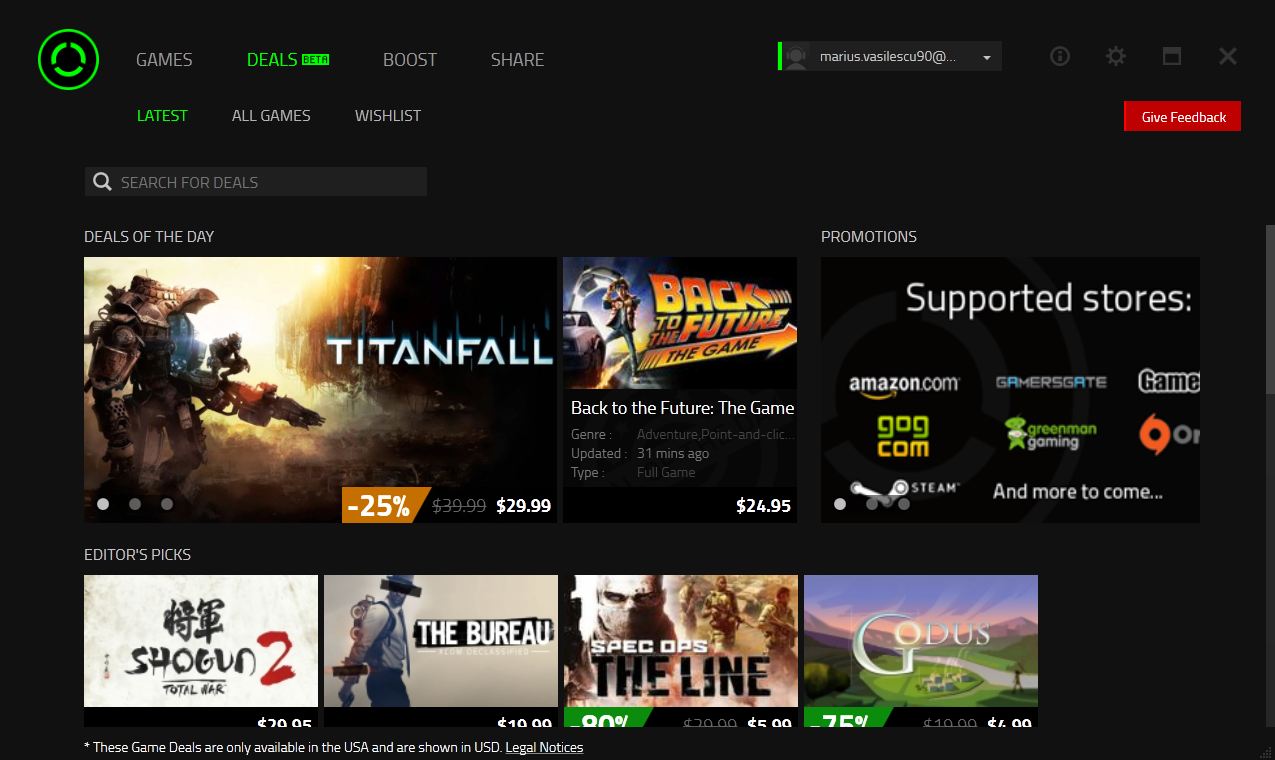Click the Give Feedback button

[1183, 116]
